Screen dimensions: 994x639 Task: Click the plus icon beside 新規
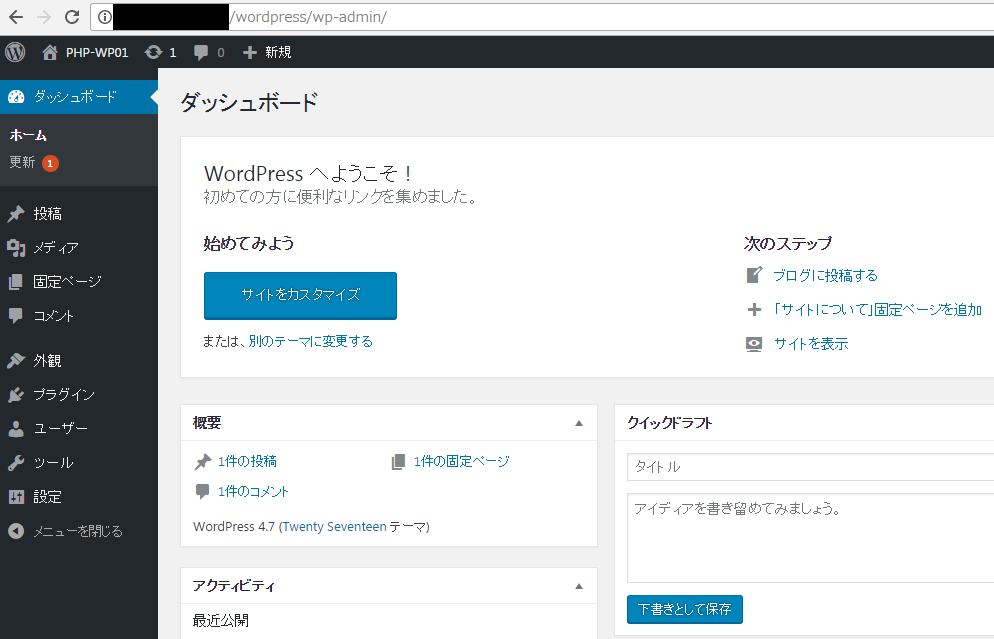point(250,53)
